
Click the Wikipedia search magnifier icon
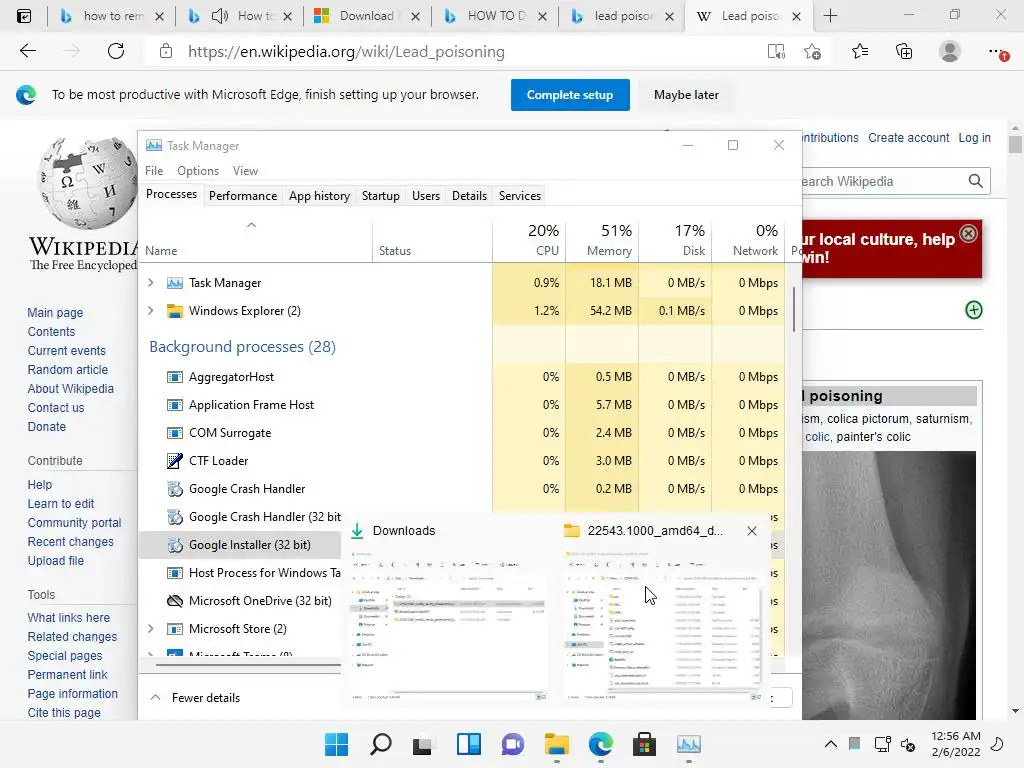[975, 181]
